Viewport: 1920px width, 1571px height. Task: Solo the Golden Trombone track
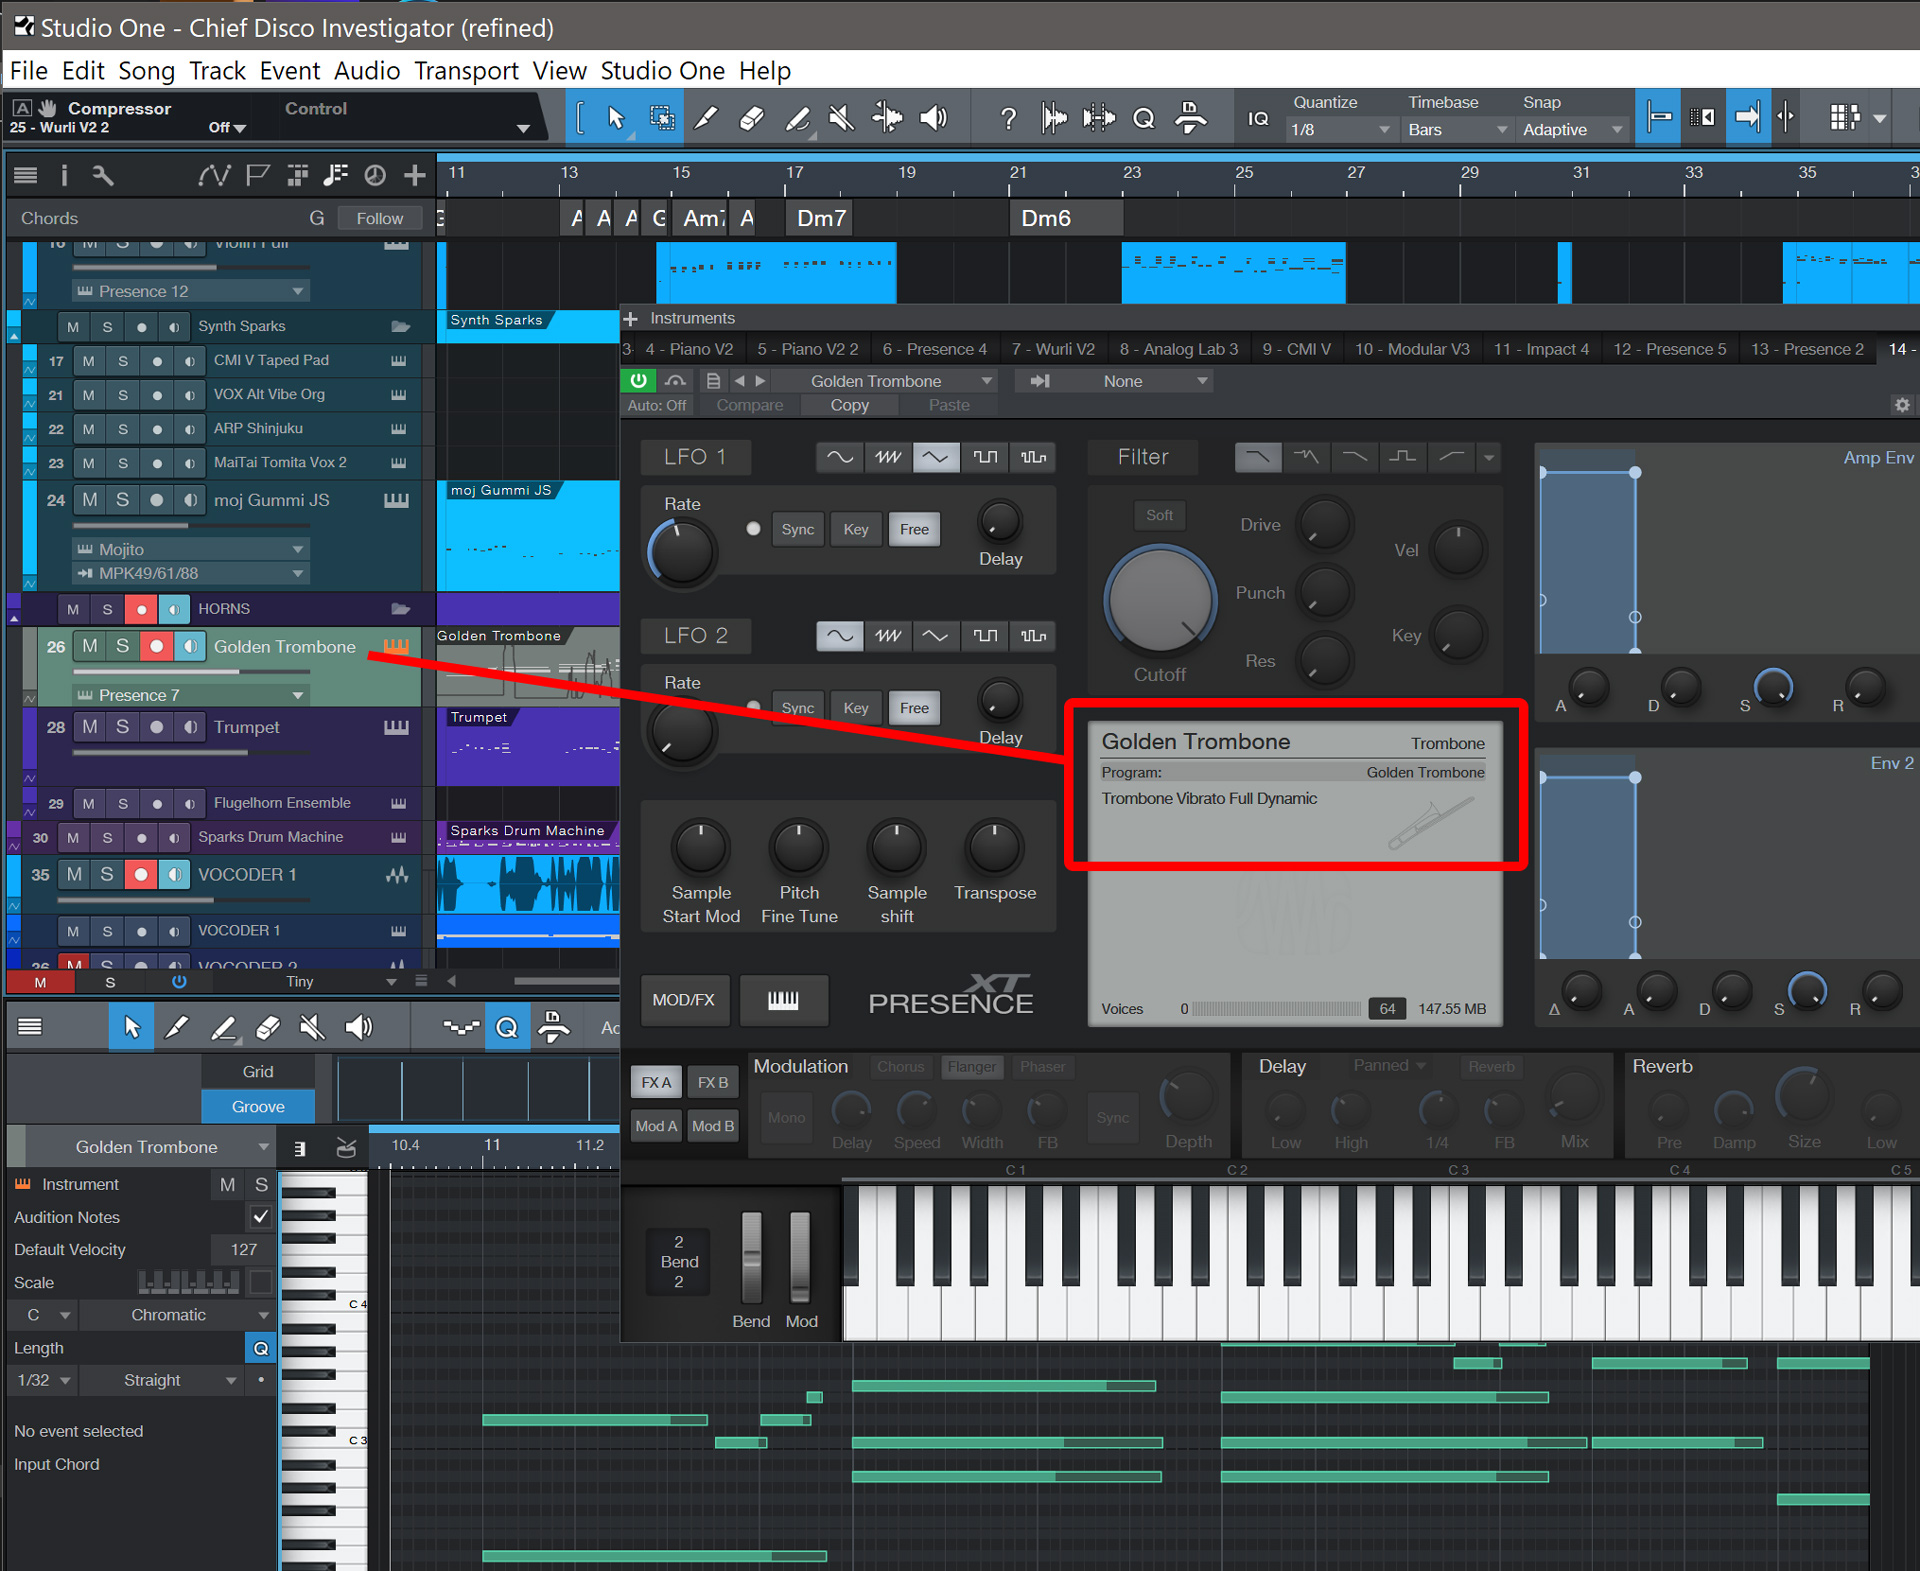click(122, 646)
